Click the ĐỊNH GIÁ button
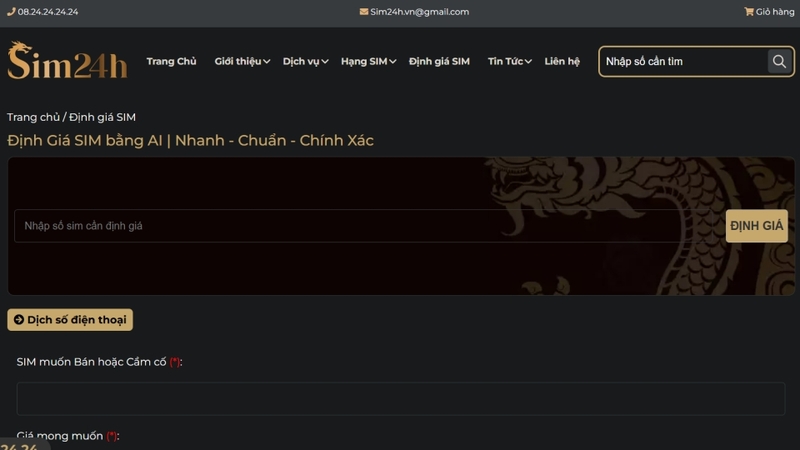This screenshot has height=450, width=800. (x=757, y=226)
